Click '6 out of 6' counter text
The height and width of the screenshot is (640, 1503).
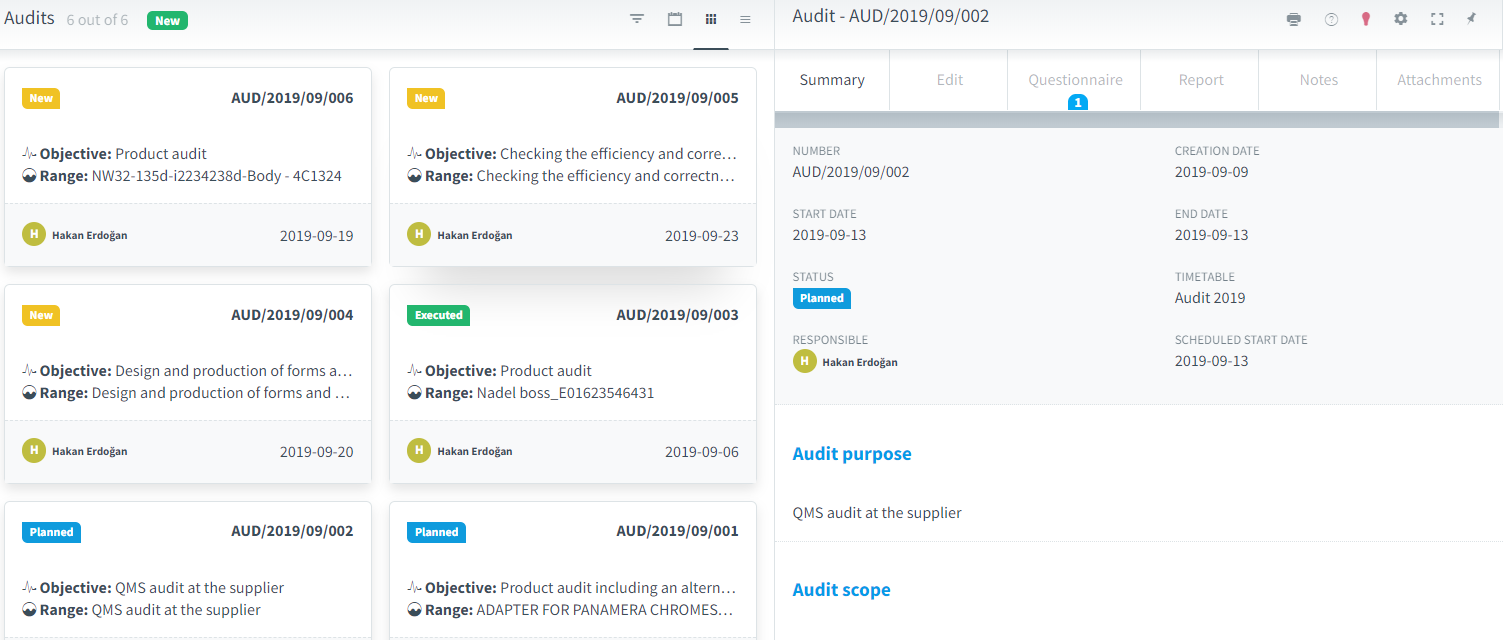click(x=97, y=20)
